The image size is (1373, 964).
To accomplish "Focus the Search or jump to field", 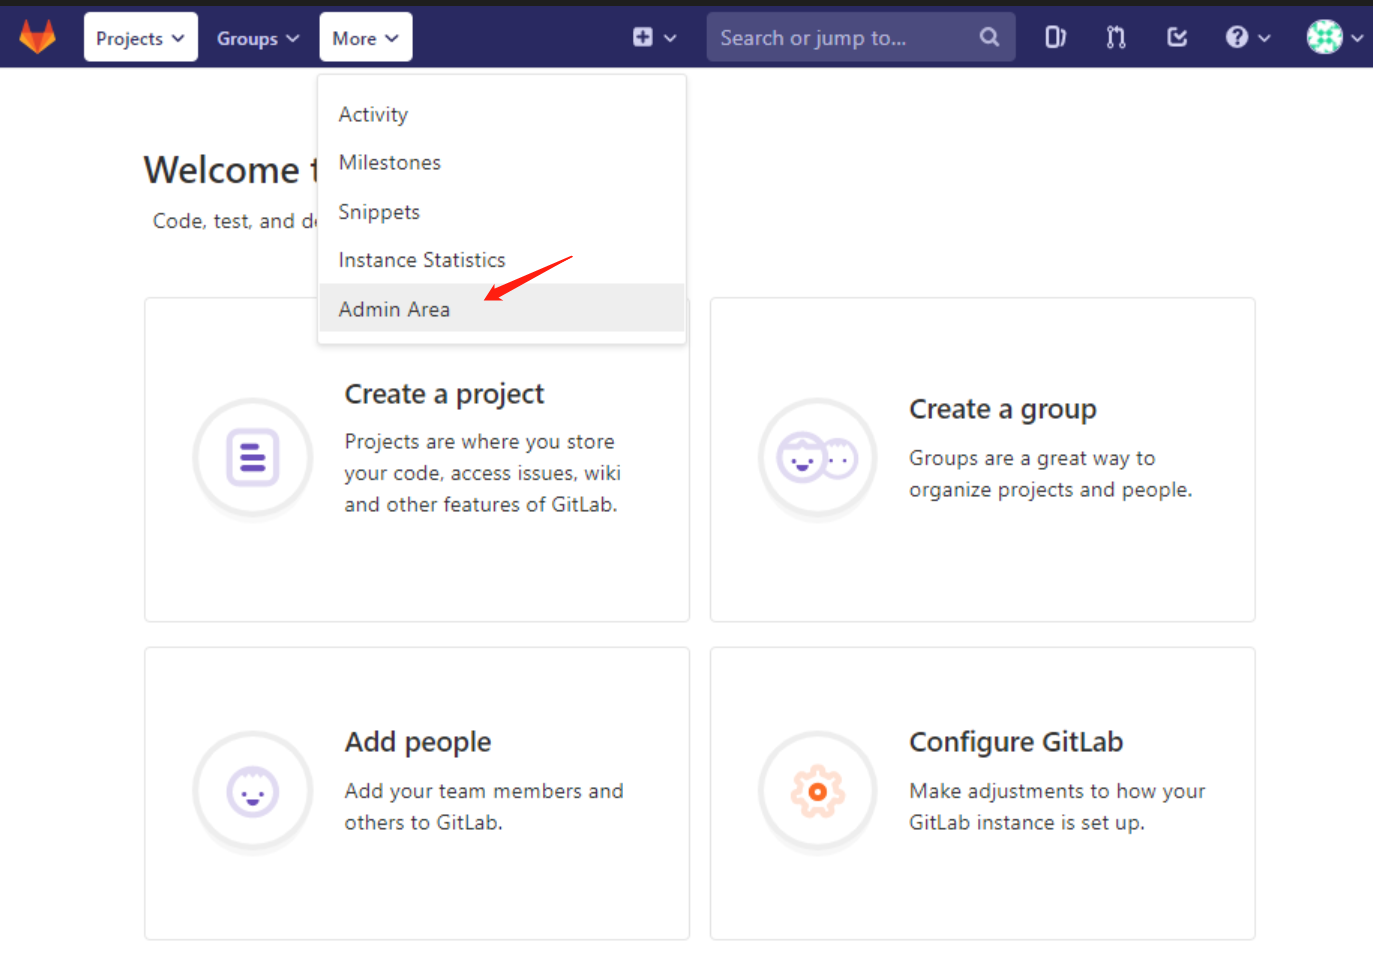I will 860,38.
